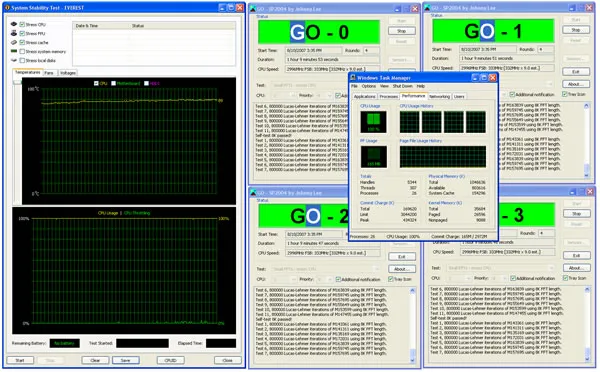The width and height of the screenshot is (600, 372).
Task: Open the CPU dropdown in GO - 2 window
Action: pyautogui.click(x=283, y=279)
